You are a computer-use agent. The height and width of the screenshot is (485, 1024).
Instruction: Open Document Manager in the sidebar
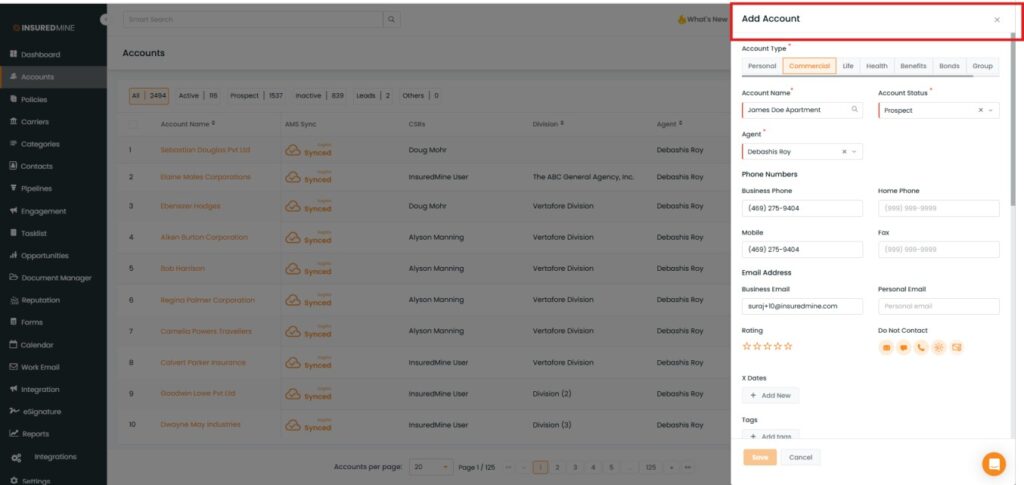56,278
